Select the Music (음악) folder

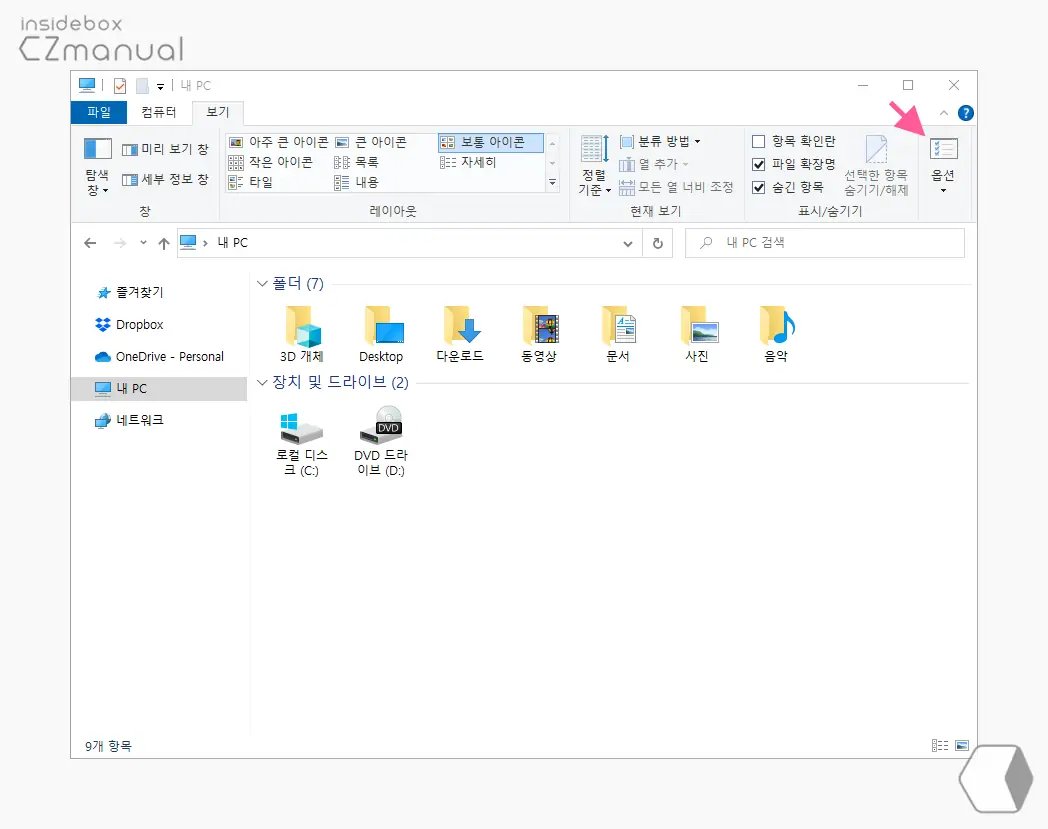pyautogui.click(x=776, y=334)
